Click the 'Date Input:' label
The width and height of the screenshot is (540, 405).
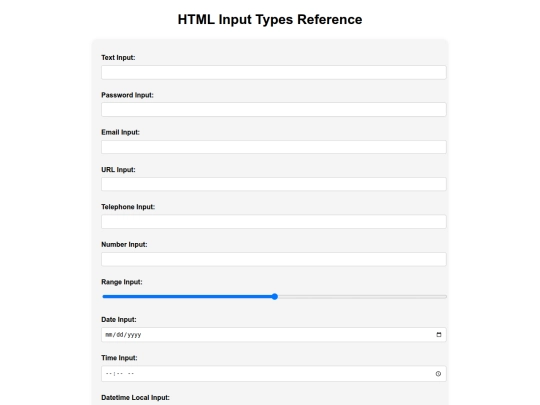[x=119, y=320]
